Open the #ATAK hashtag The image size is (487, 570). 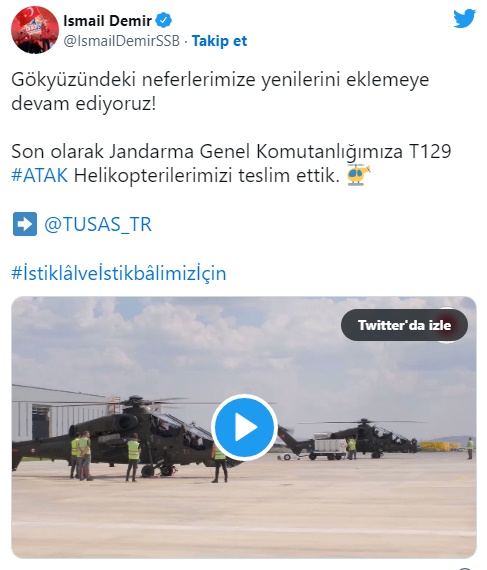click(40, 176)
